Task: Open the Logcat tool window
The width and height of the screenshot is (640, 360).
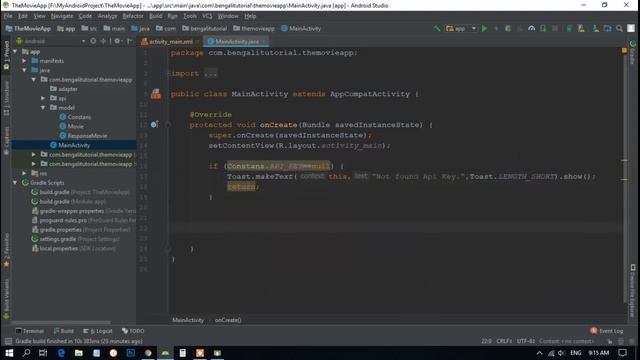Action: click(x=98, y=331)
